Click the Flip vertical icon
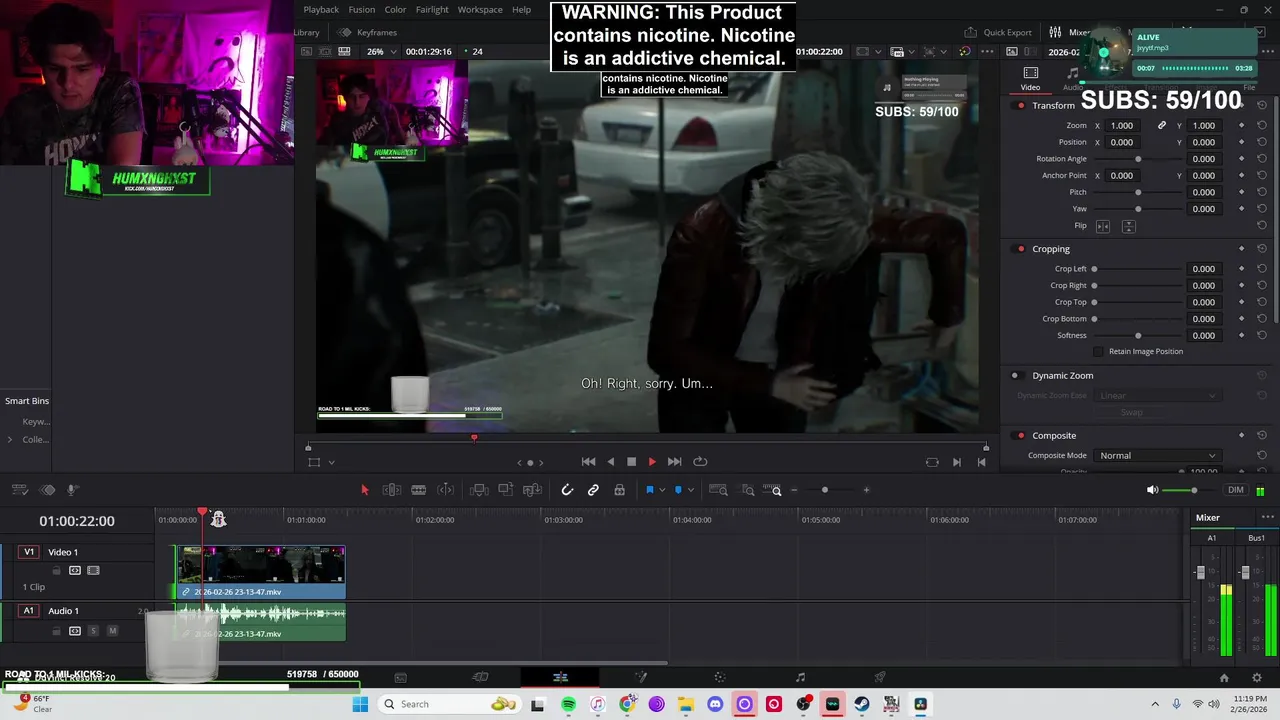Image resolution: width=1280 pixels, height=720 pixels. (x=1128, y=226)
